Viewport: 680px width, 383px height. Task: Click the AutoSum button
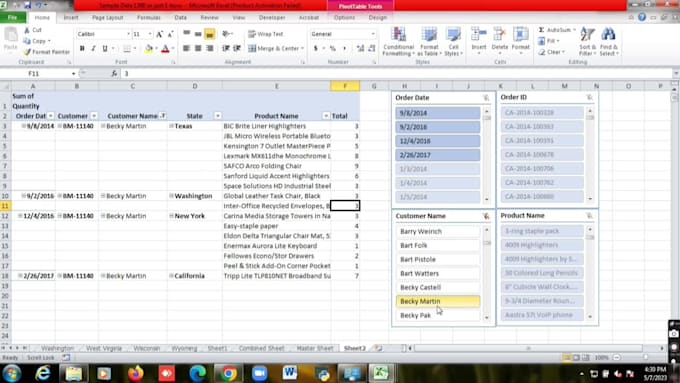tap(557, 30)
